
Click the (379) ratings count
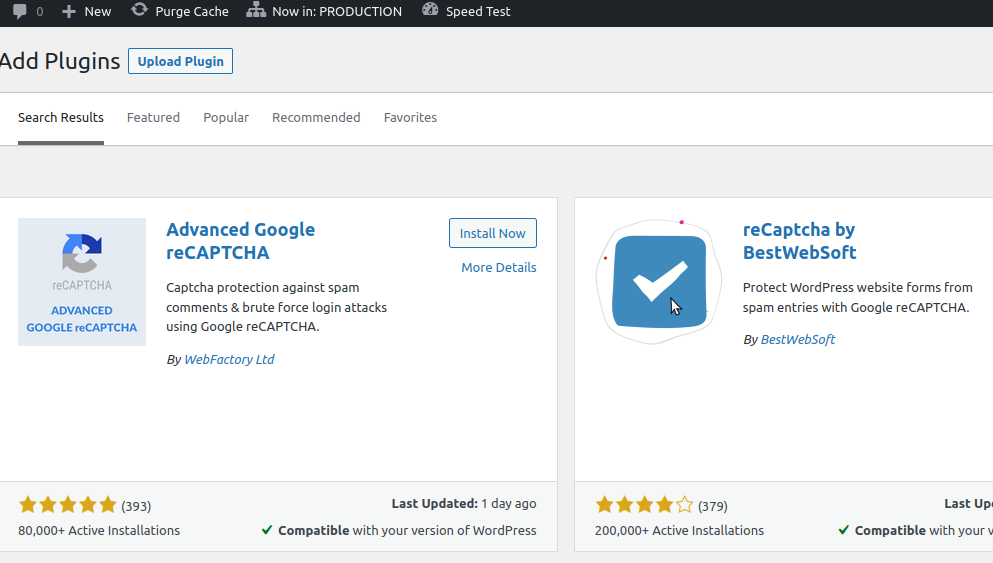712,506
